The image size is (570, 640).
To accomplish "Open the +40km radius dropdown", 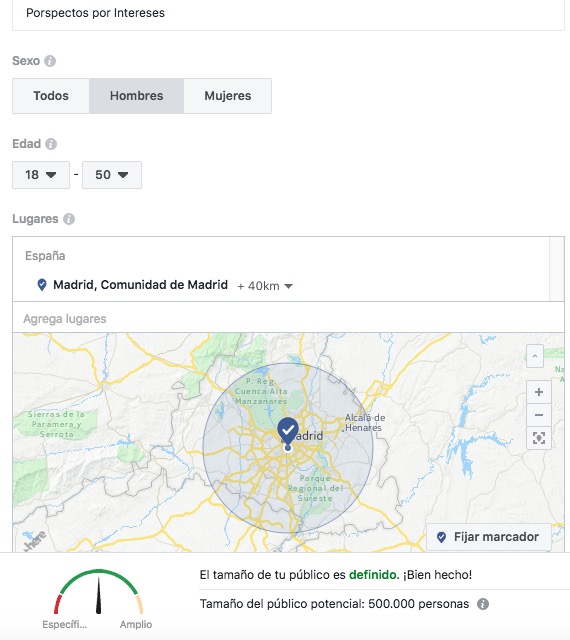I will (x=265, y=286).
